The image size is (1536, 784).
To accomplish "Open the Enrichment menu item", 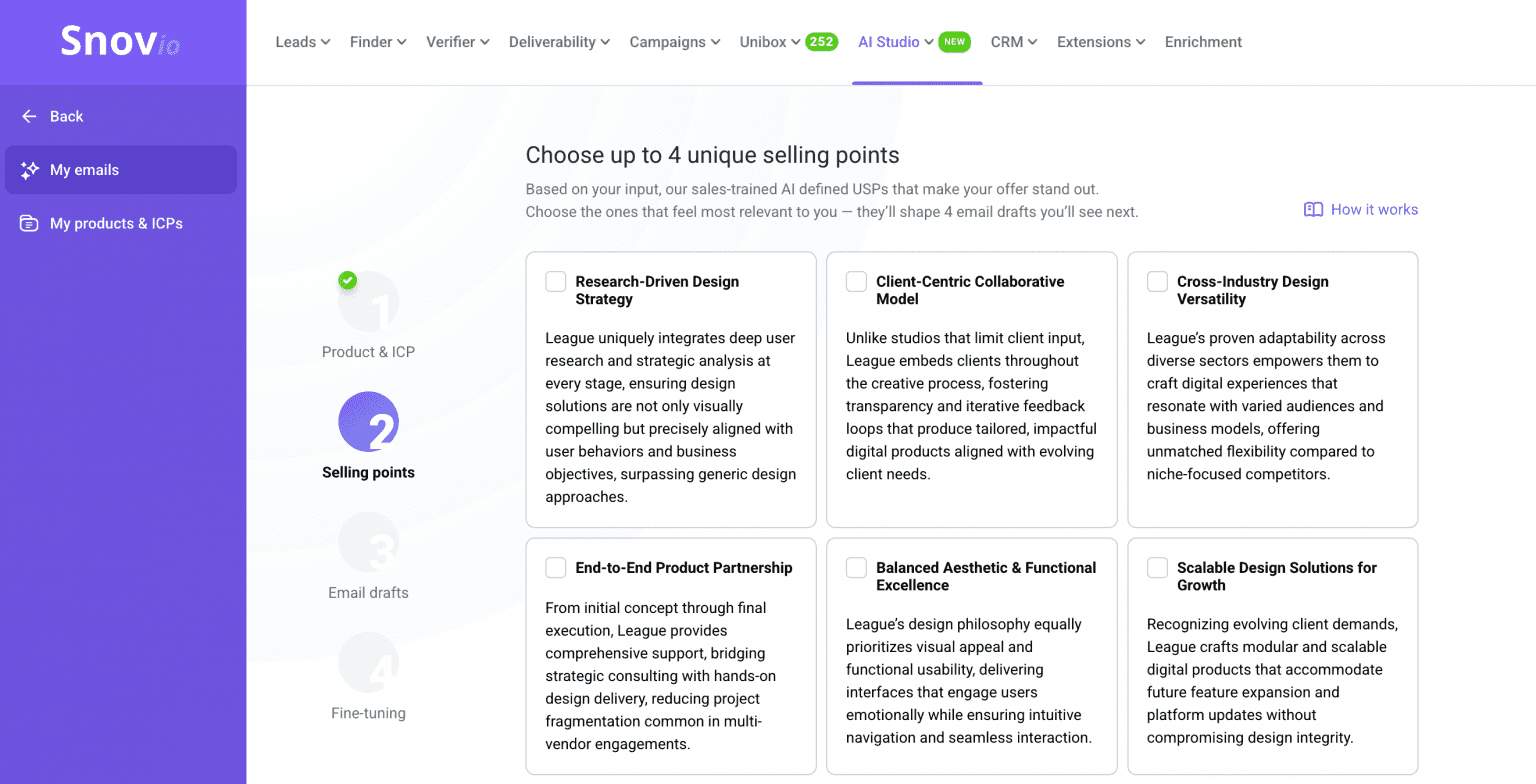I will click(x=1203, y=42).
